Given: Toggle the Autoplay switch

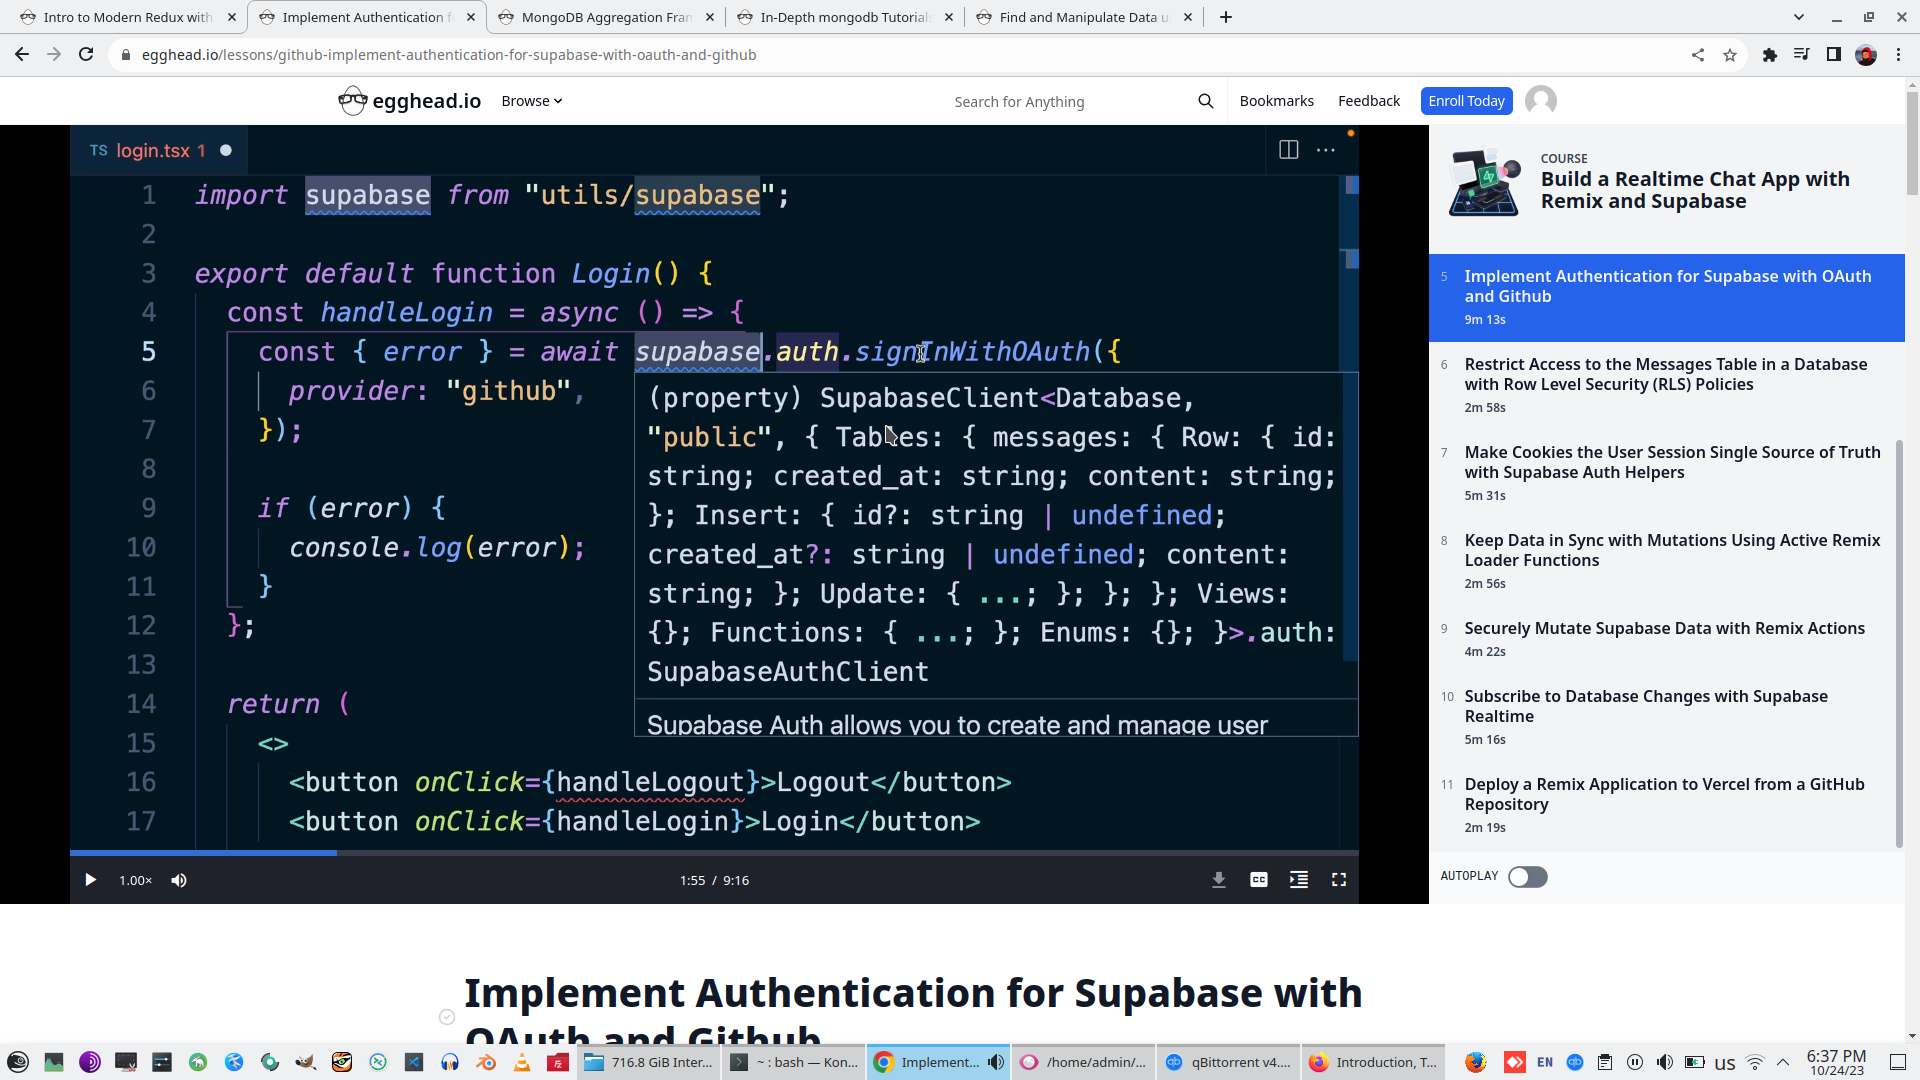Looking at the screenshot, I should [1527, 877].
